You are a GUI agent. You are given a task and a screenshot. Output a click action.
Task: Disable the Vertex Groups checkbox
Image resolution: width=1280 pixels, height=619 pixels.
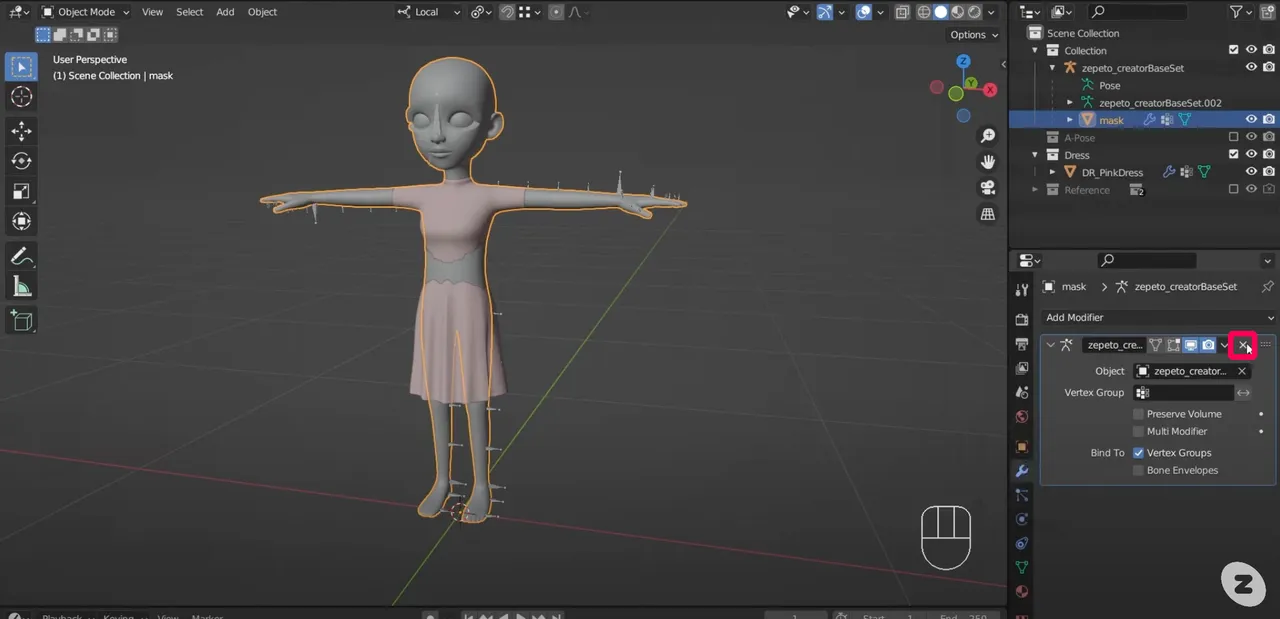tap(1138, 453)
